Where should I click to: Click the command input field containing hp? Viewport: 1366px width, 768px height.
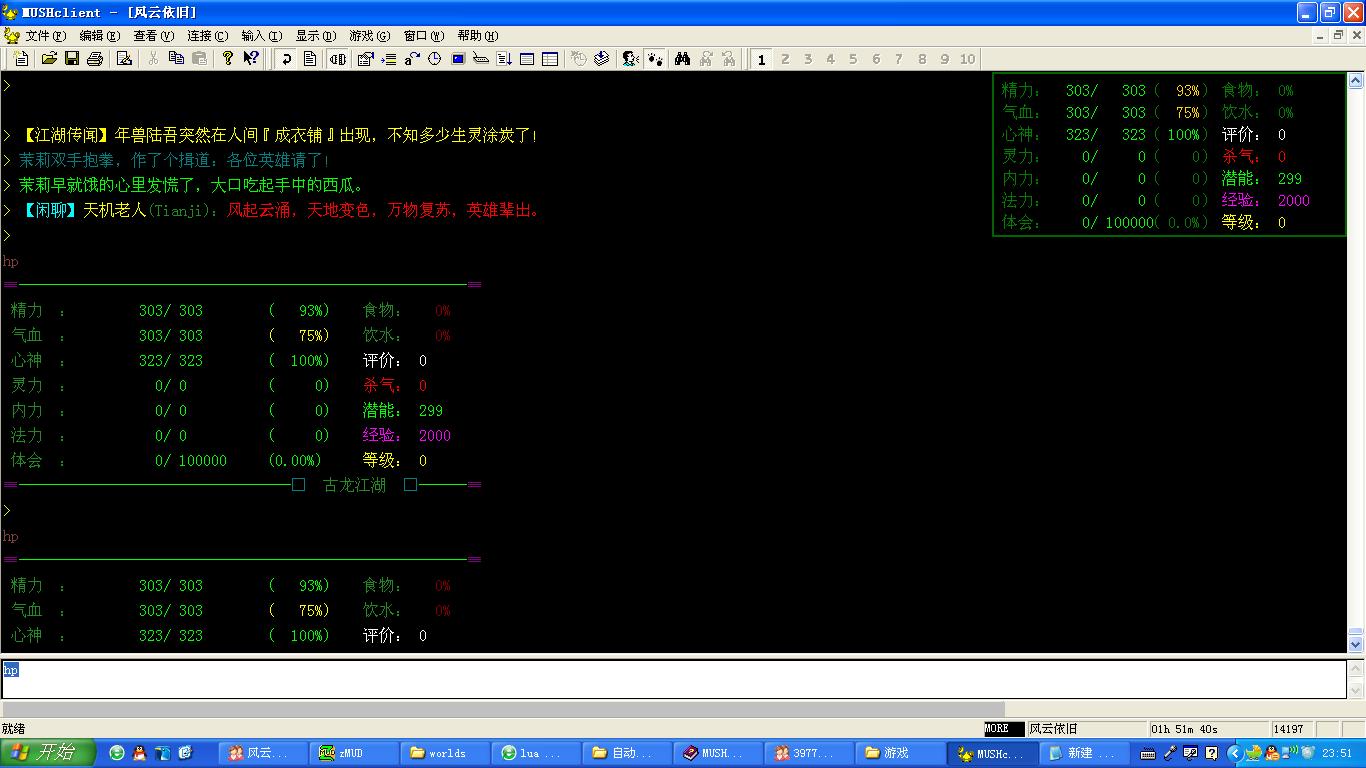673,679
